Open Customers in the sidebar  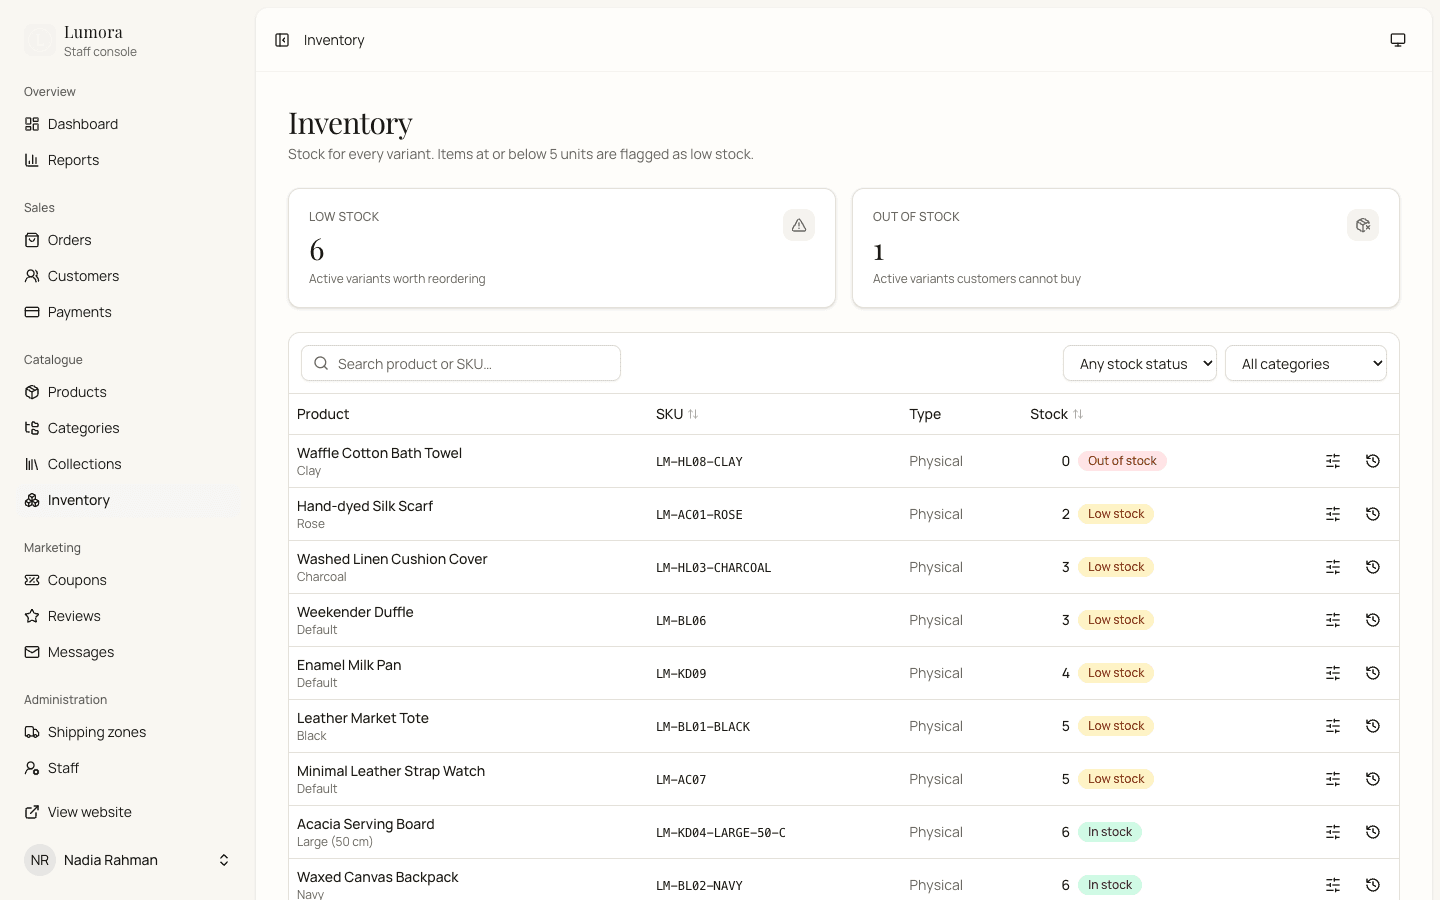pos(128,276)
